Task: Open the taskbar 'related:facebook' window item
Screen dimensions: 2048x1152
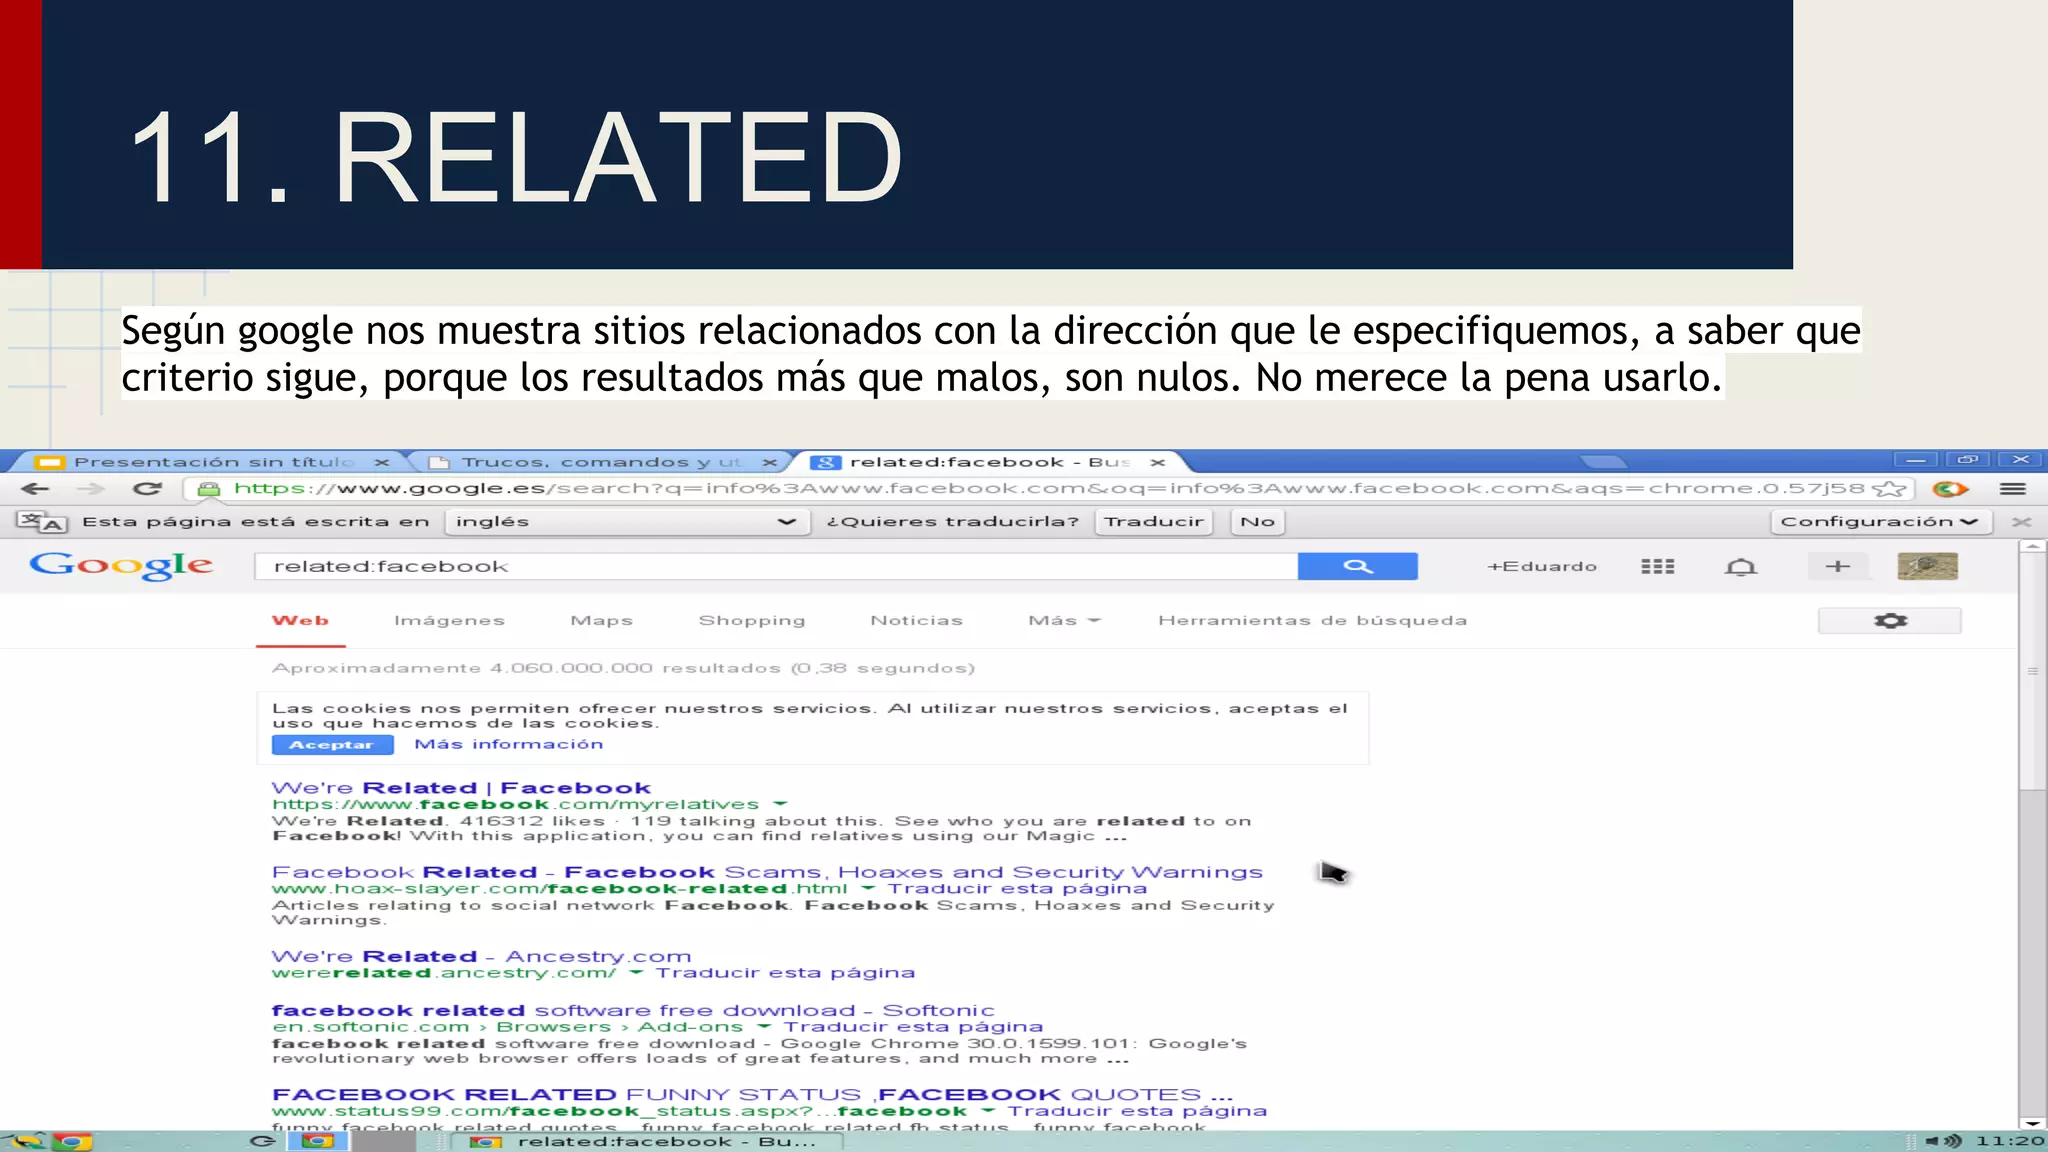Action: click(646, 1141)
